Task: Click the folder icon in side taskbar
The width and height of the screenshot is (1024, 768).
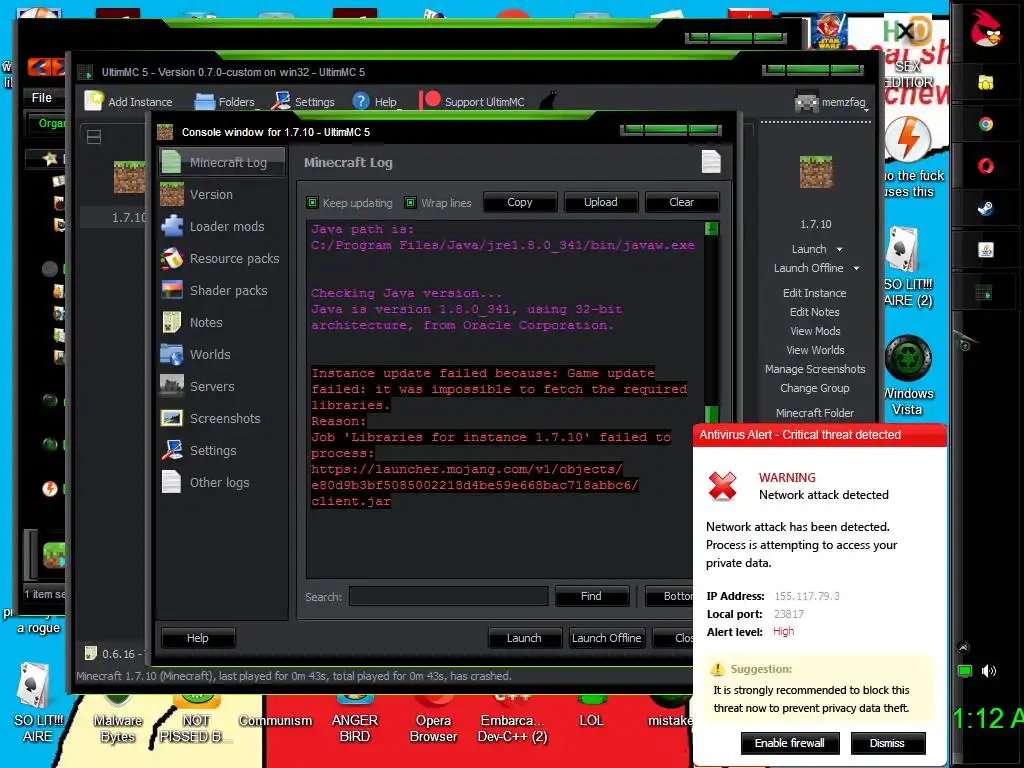Action: [985, 82]
